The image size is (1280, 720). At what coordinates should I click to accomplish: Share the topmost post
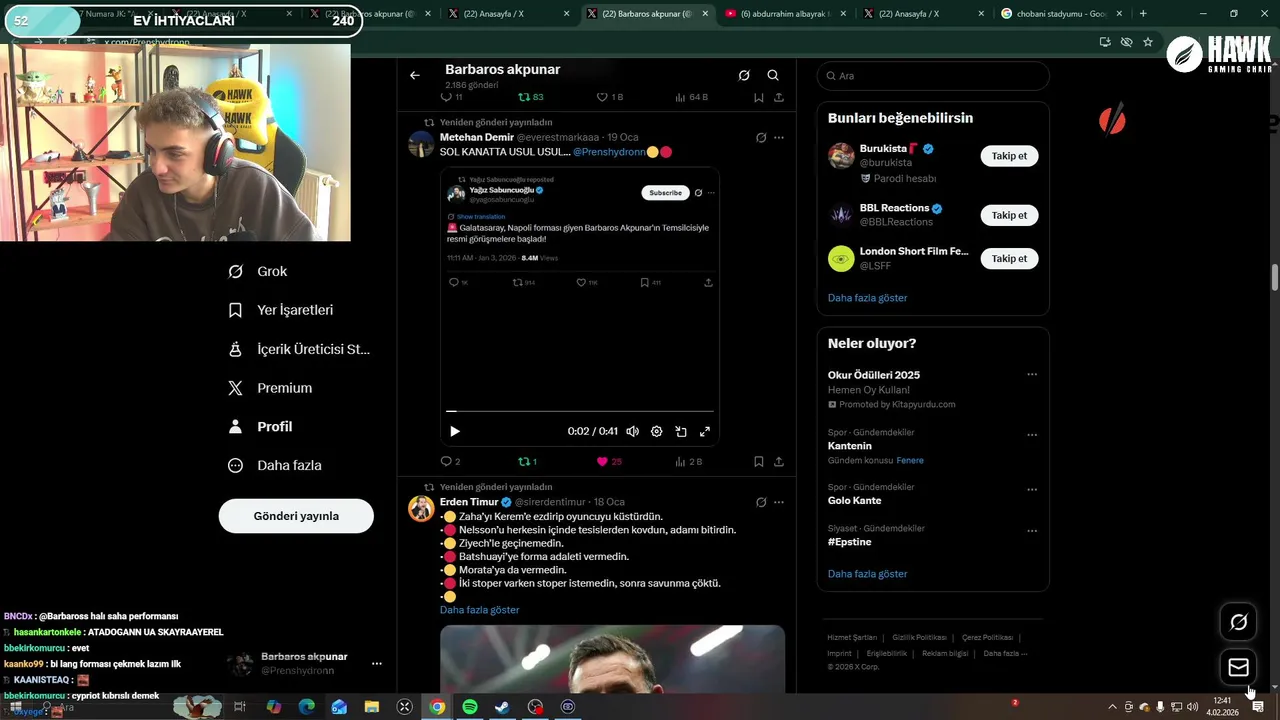click(779, 97)
